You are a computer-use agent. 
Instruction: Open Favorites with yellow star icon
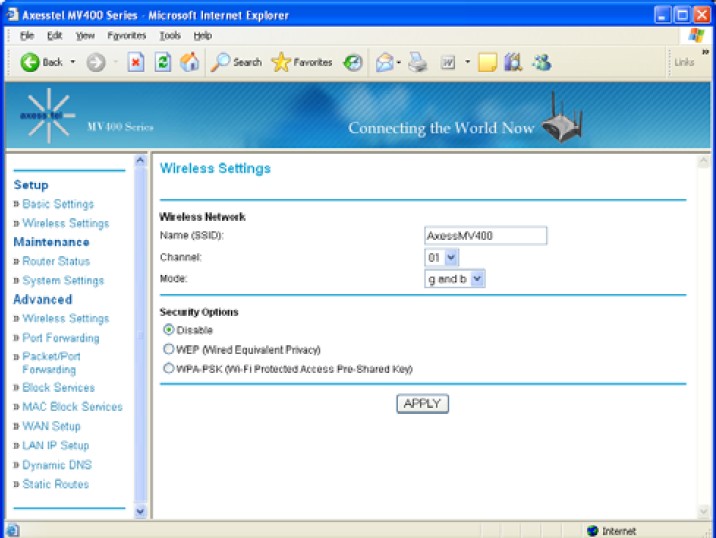click(301, 62)
